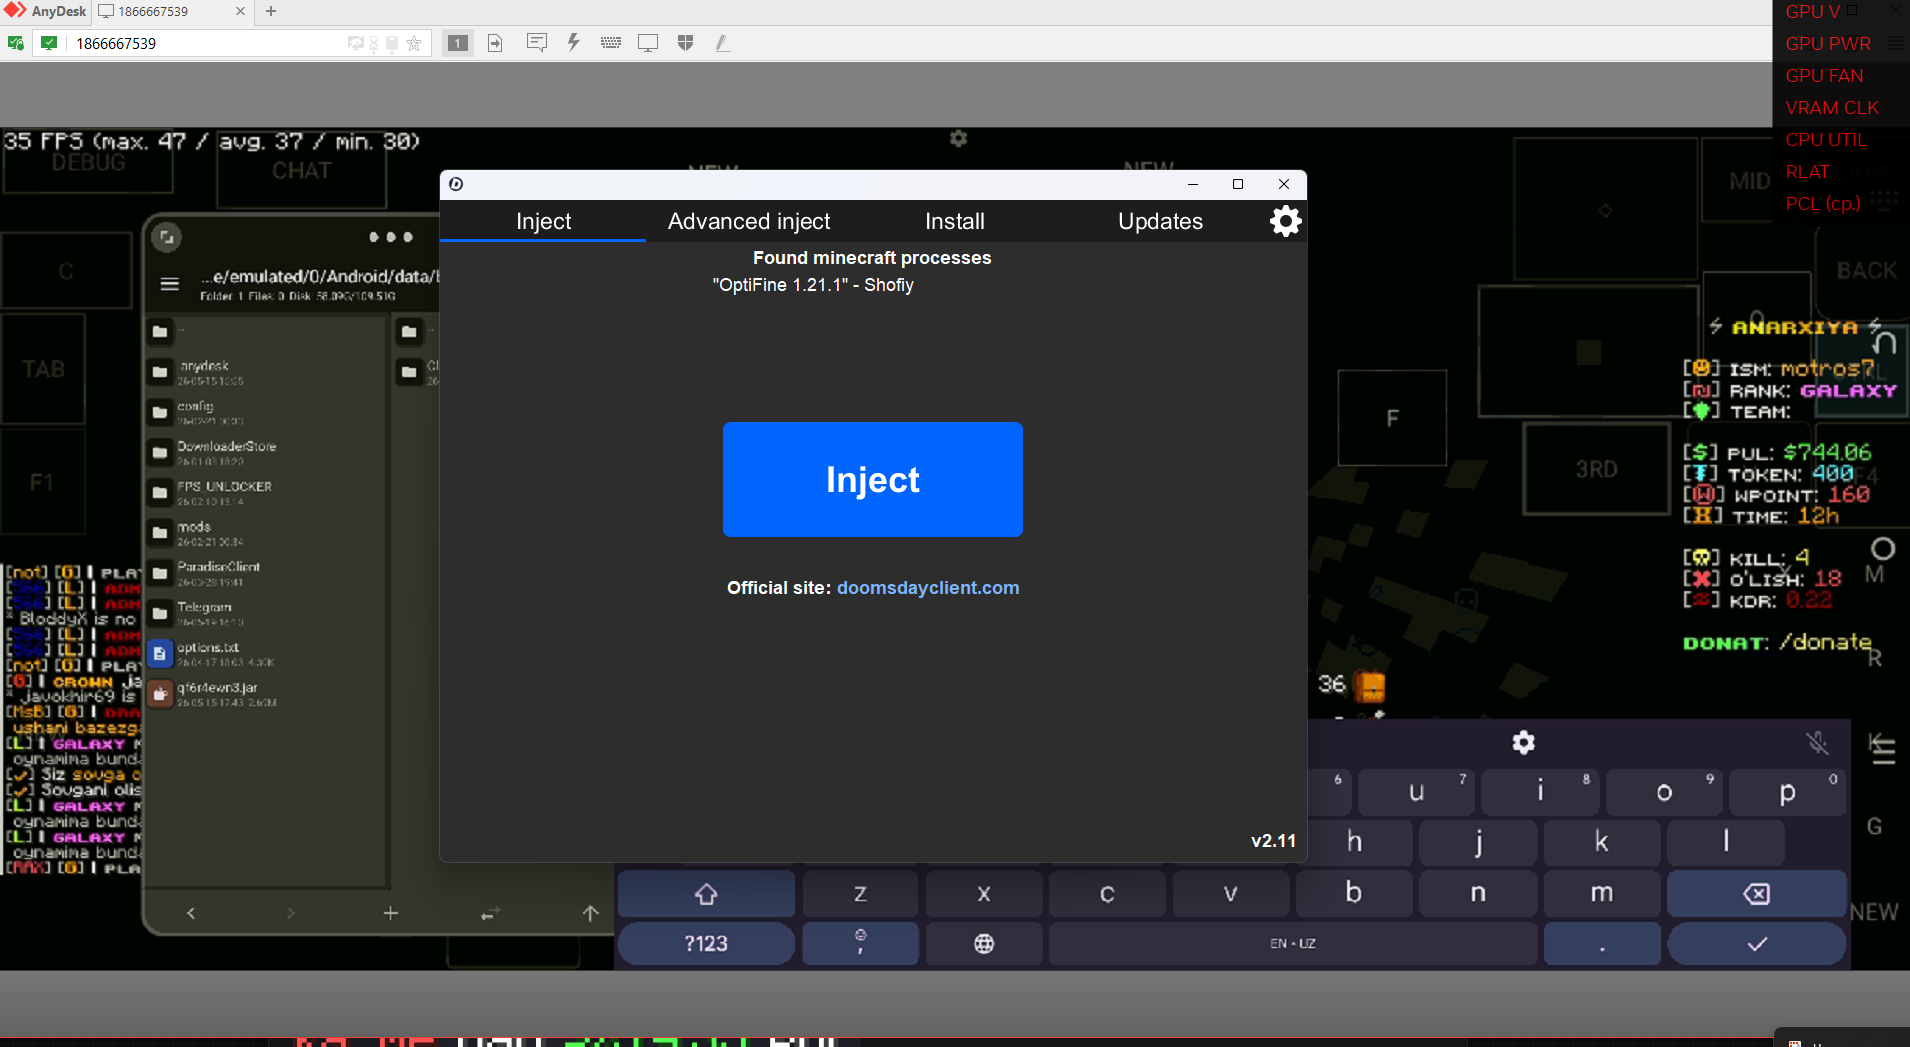The width and height of the screenshot is (1910, 1047).
Task: Open on-screen keyboard settings gear
Action: pyautogui.click(x=1523, y=742)
